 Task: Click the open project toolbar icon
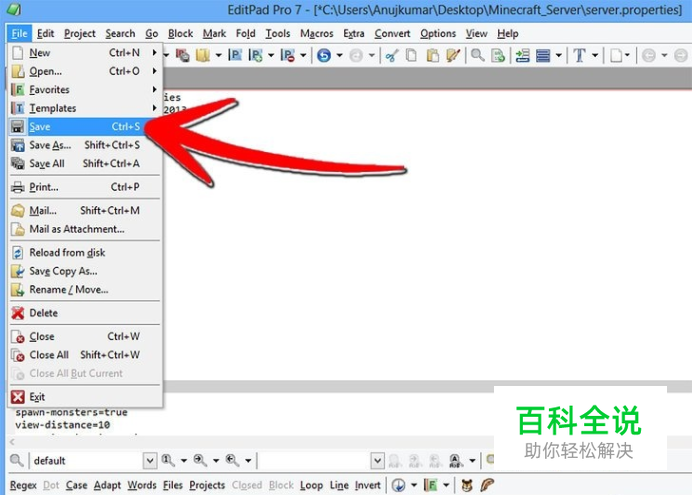coord(235,55)
